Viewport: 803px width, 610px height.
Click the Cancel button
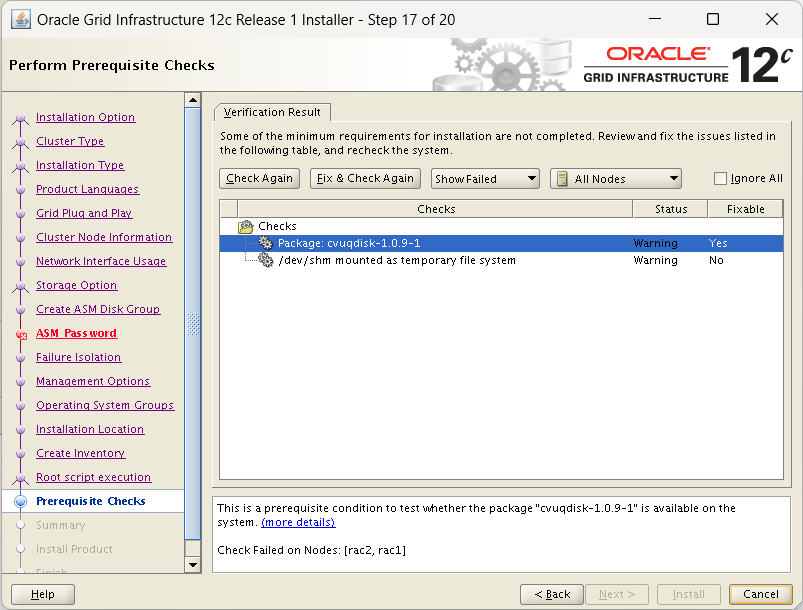click(760, 594)
